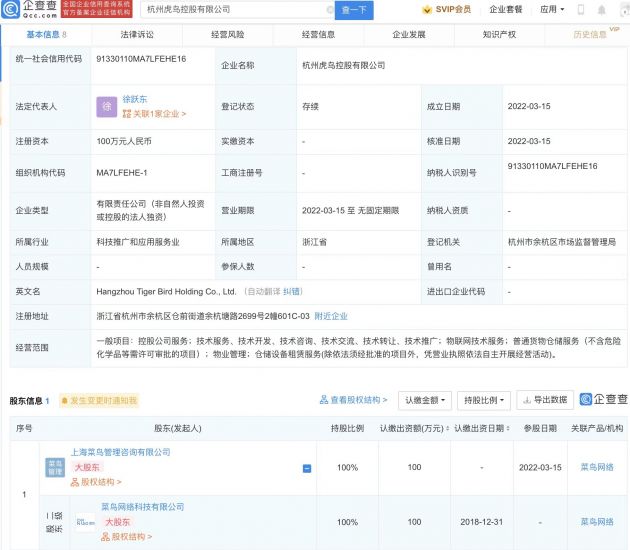Switch to the 经营信息 tab
This screenshot has width=630, height=550.
pos(318,35)
